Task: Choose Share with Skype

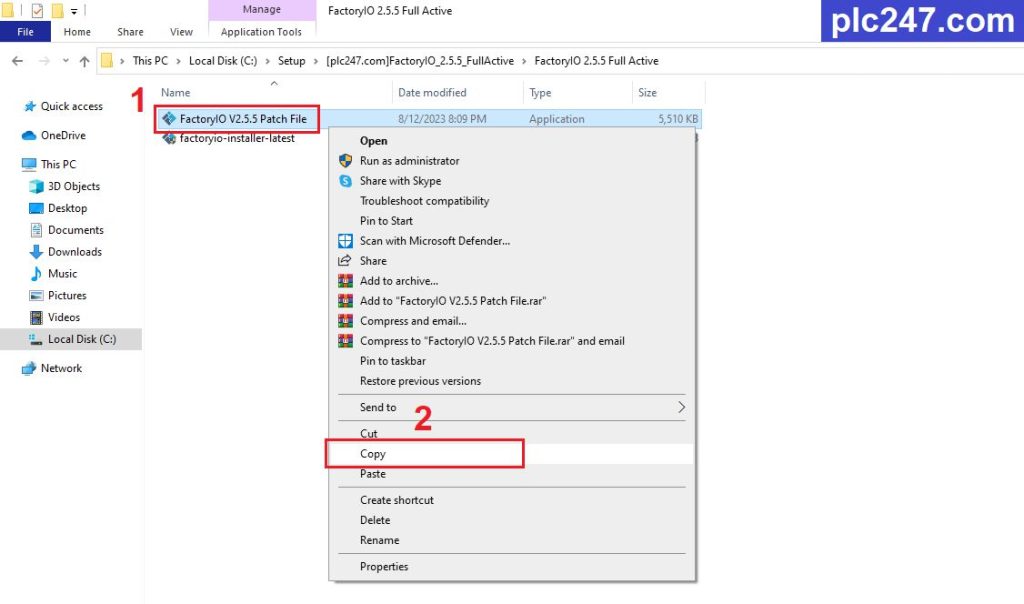Action: [512, 181]
